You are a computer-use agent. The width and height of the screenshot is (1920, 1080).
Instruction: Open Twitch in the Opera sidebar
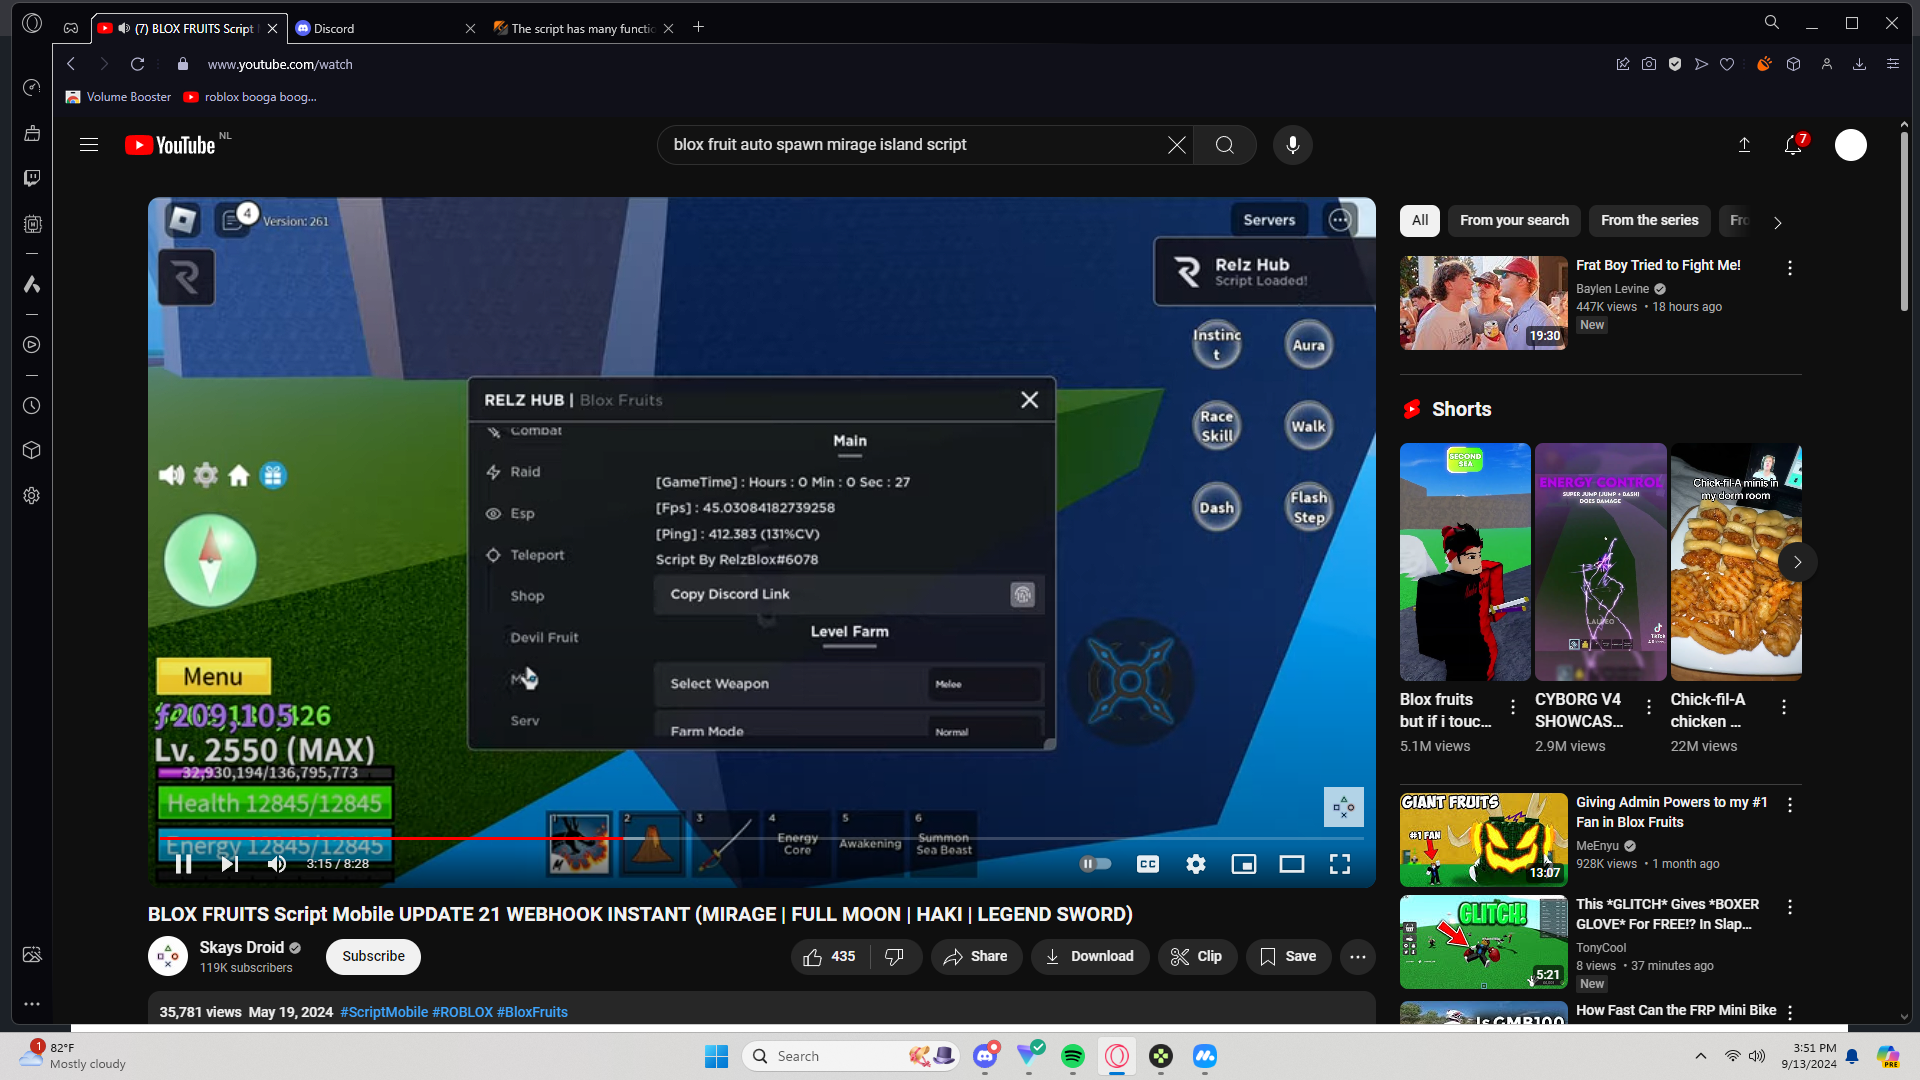(x=32, y=178)
